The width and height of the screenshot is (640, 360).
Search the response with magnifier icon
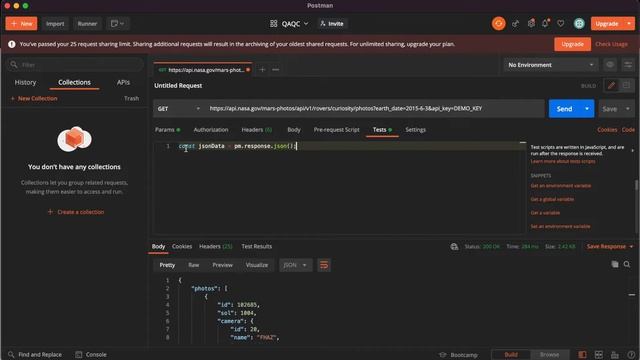click(x=627, y=264)
